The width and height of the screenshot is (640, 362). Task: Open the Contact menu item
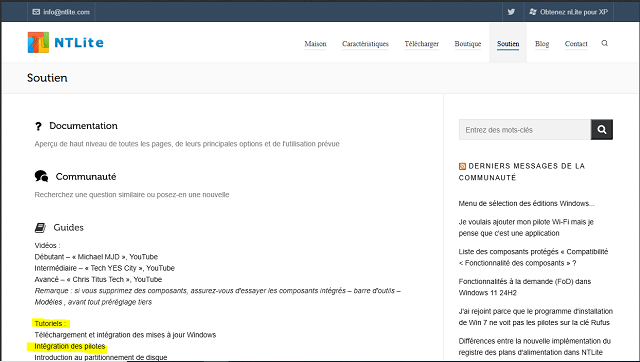pyautogui.click(x=576, y=44)
